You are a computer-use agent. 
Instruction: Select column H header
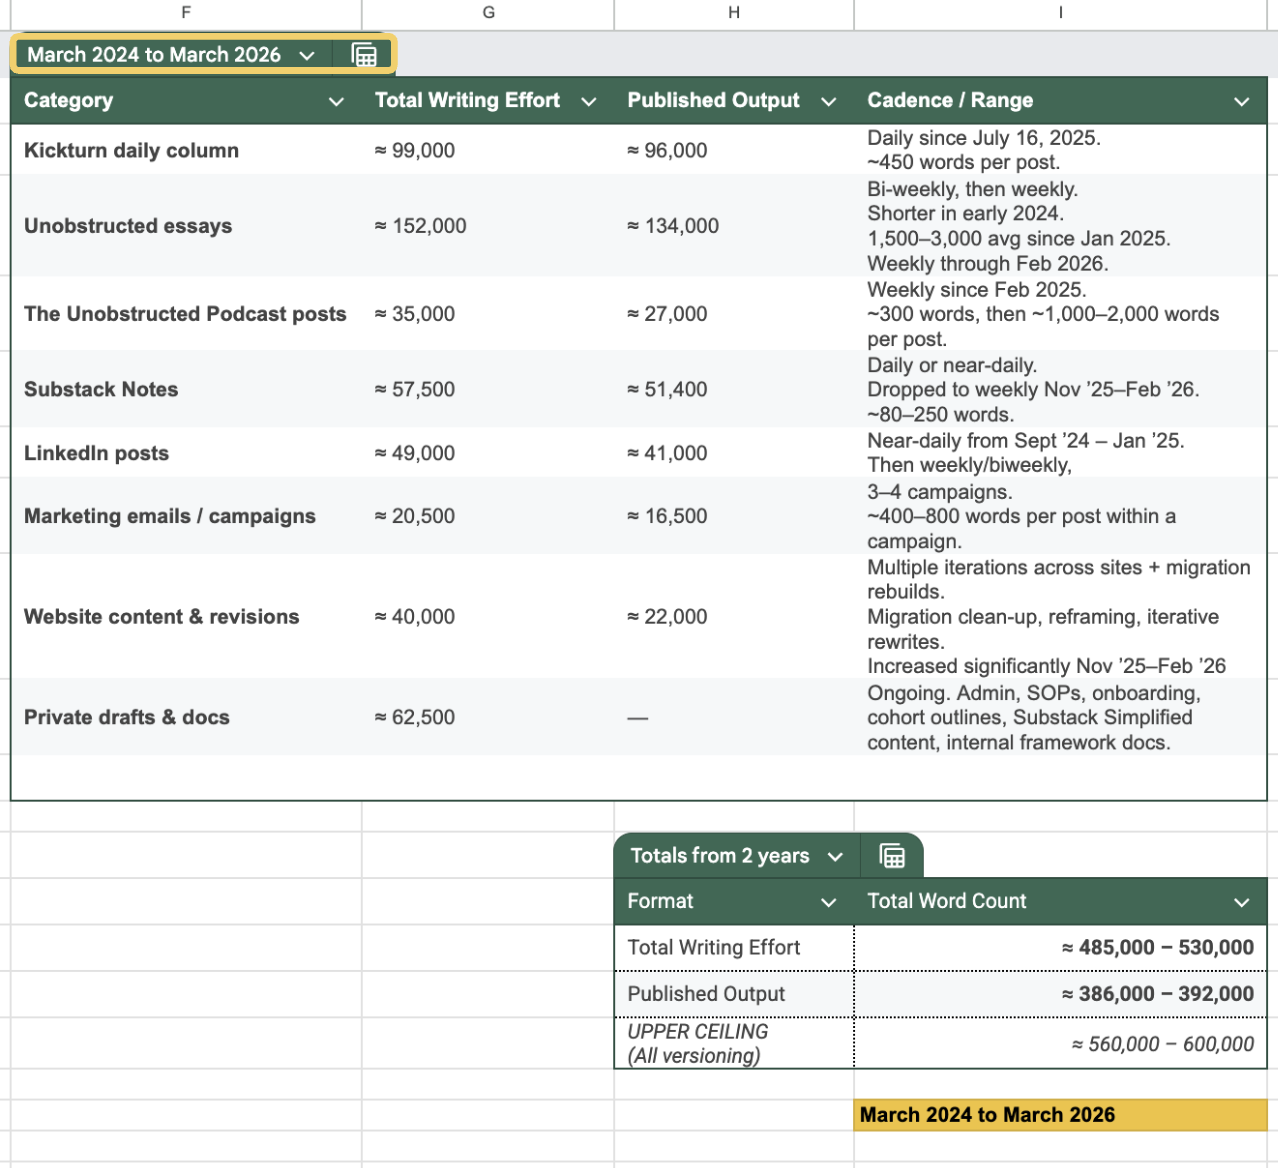[734, 13]
